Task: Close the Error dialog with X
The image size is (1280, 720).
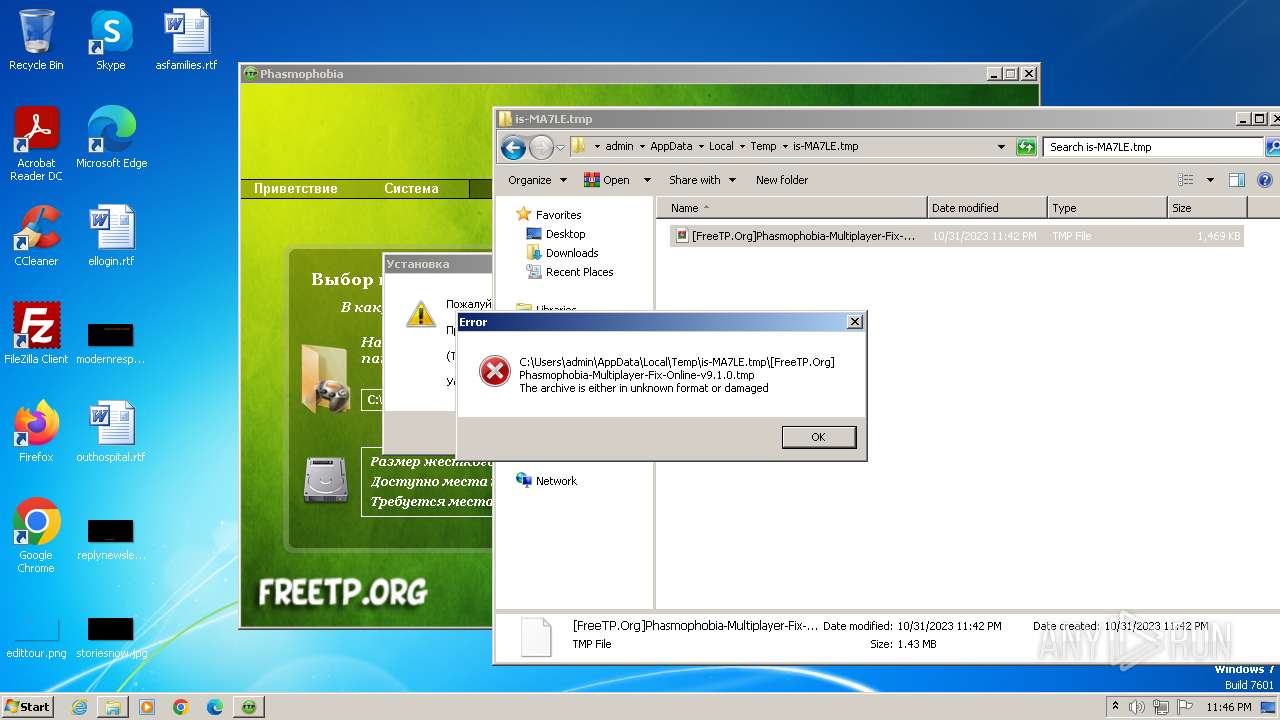Action: [x=854, y=322]
